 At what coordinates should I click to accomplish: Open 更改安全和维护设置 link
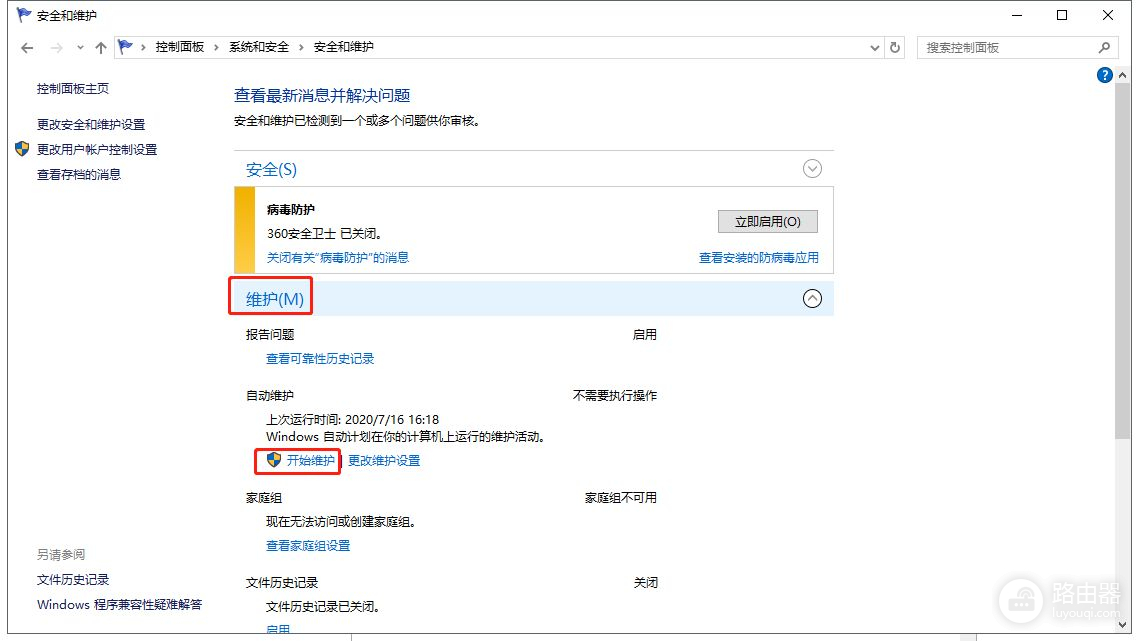[x=91, y=124]
